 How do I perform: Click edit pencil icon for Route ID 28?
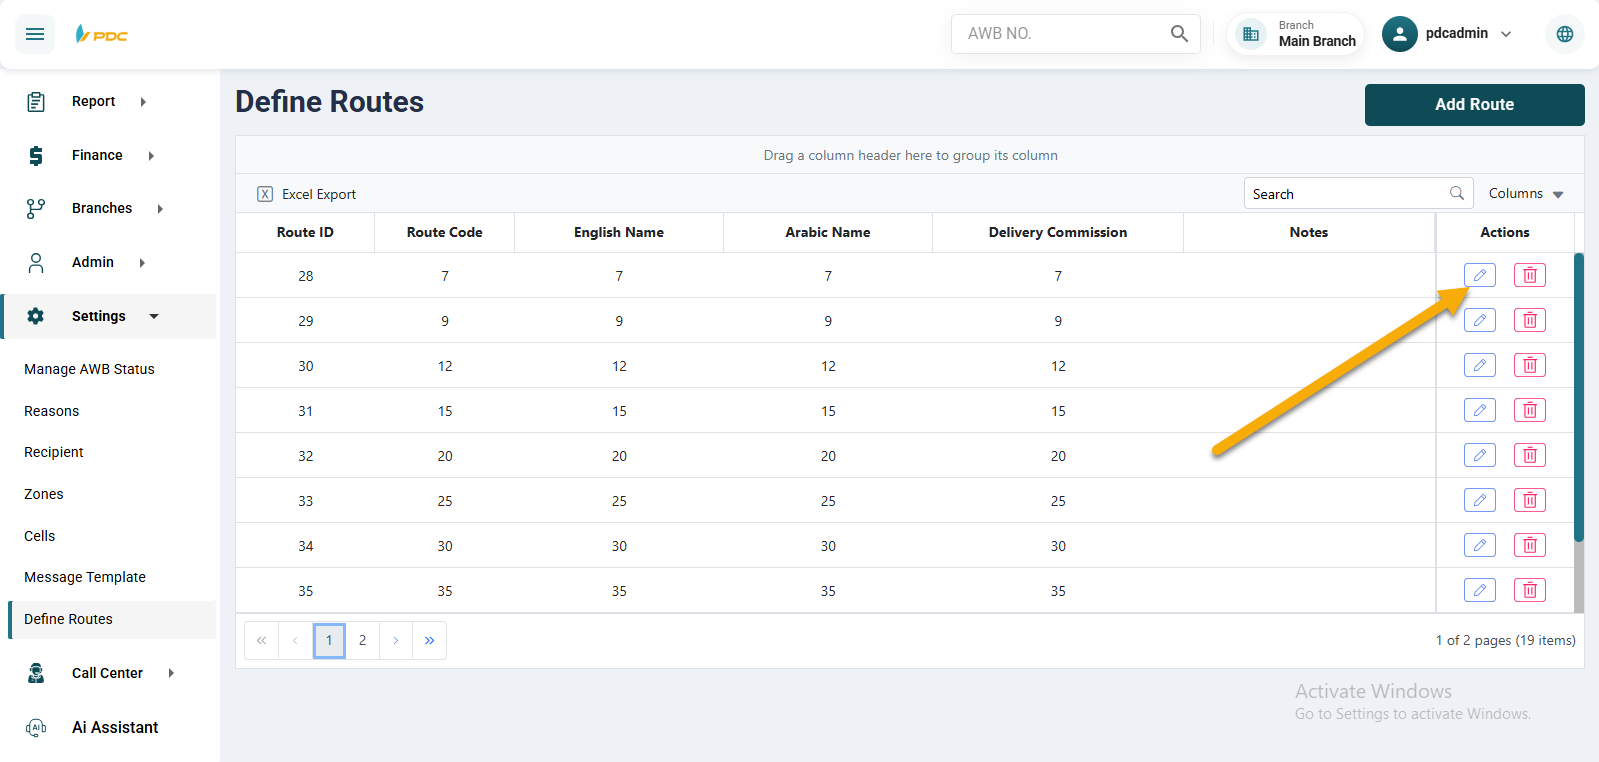1479,275
